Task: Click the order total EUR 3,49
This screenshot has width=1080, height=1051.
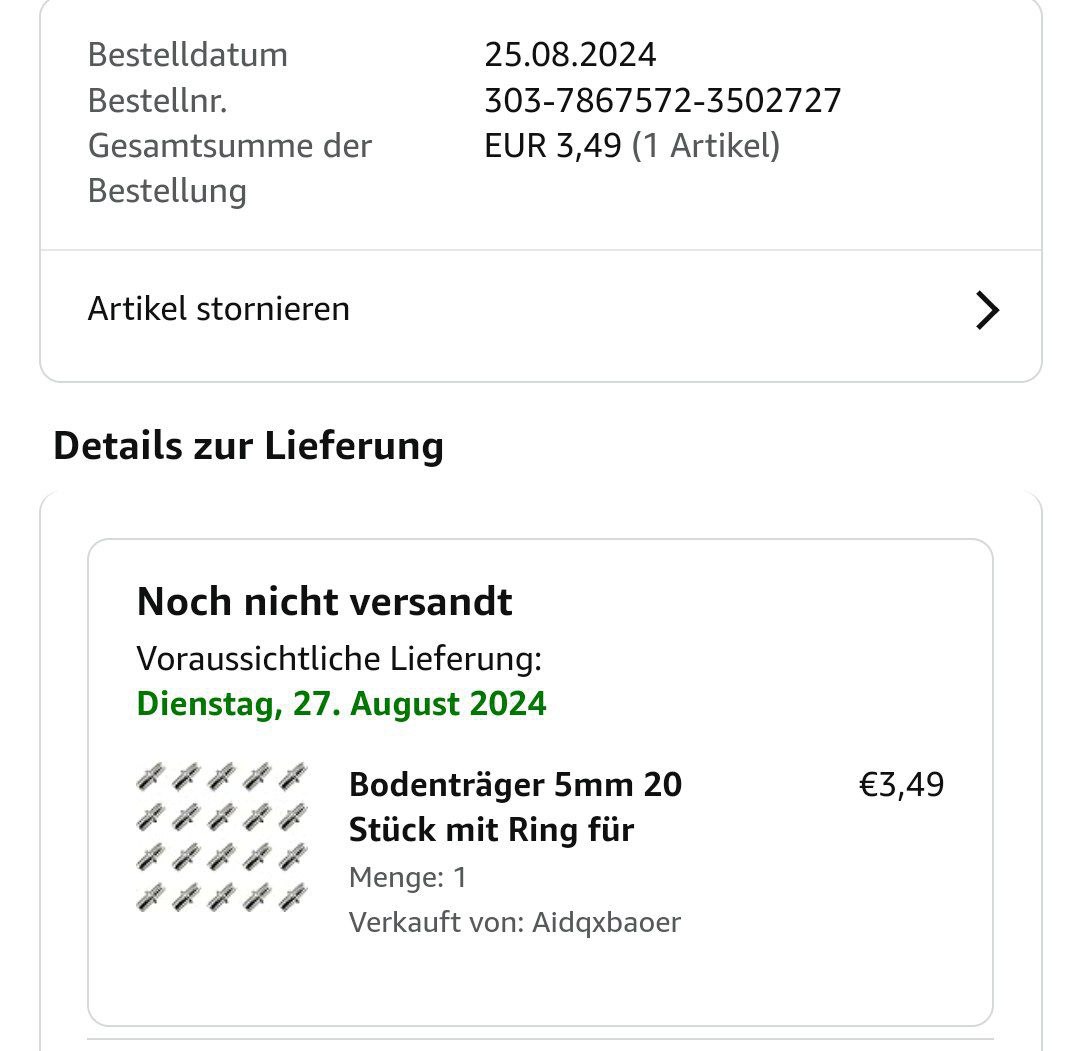Action: 553,146
